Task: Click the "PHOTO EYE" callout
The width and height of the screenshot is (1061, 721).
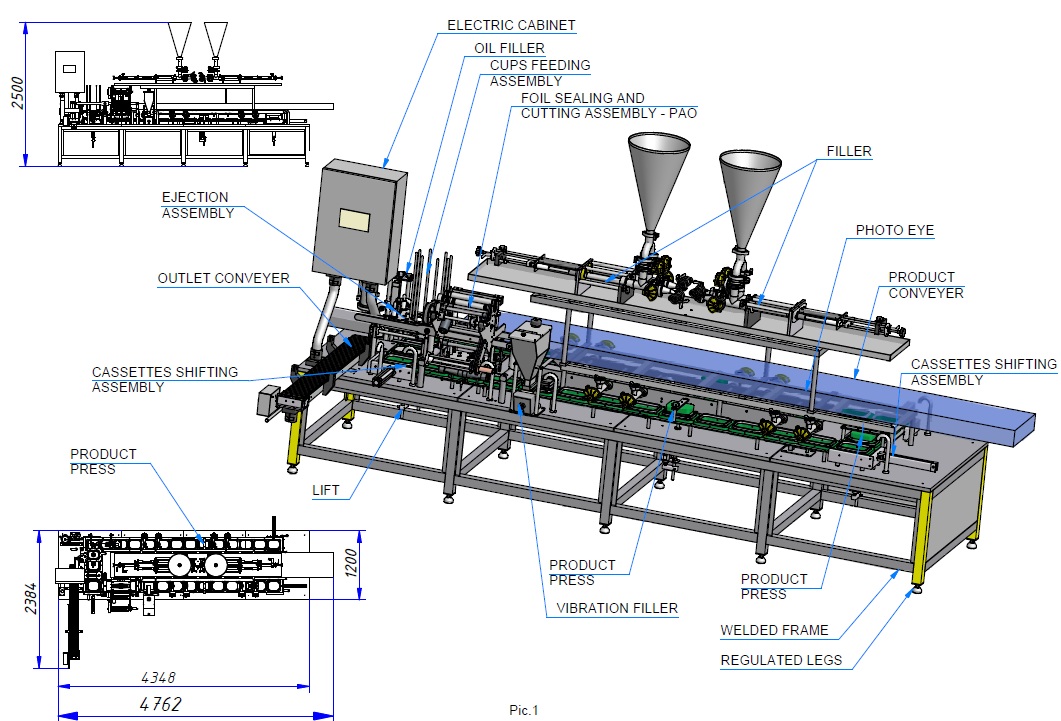Action: click(894, 230)
